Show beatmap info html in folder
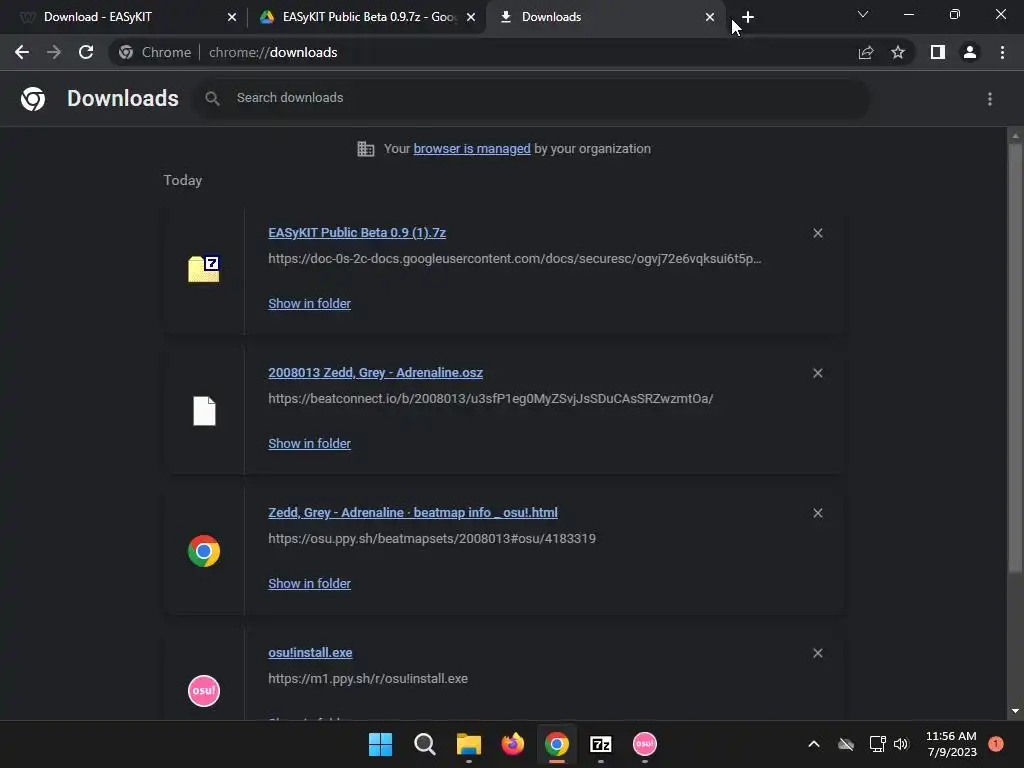1024x768 pixels. tap(310, 583)
